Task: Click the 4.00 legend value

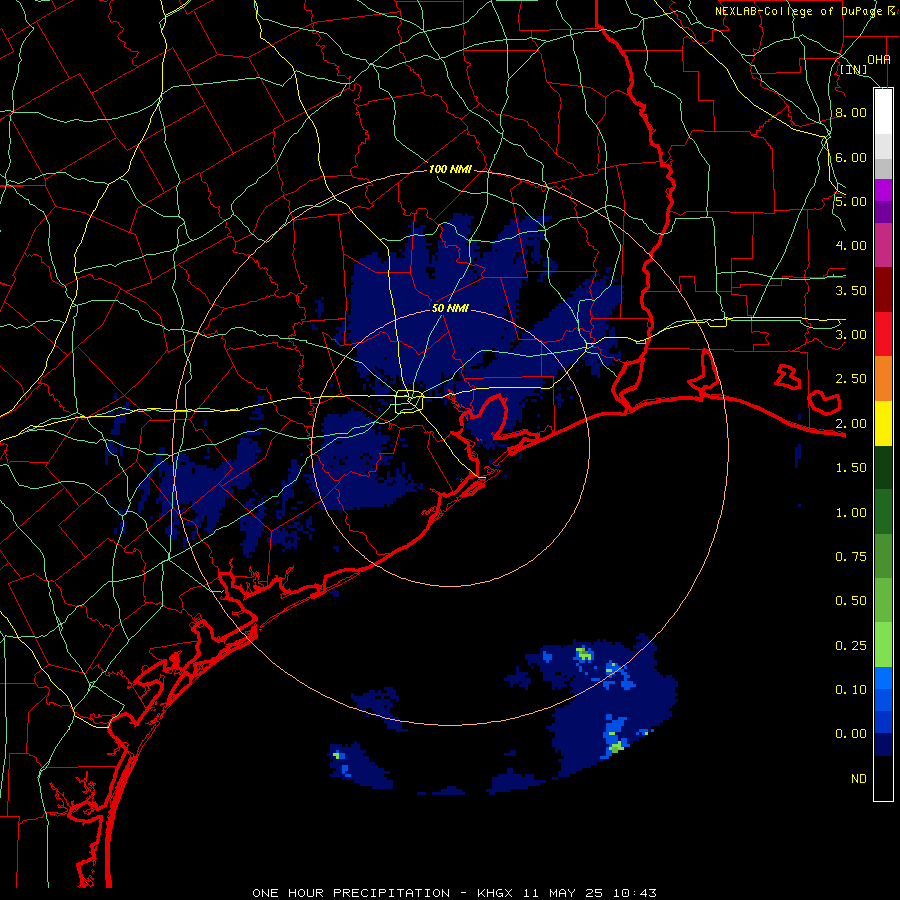Action: (851, 246)
